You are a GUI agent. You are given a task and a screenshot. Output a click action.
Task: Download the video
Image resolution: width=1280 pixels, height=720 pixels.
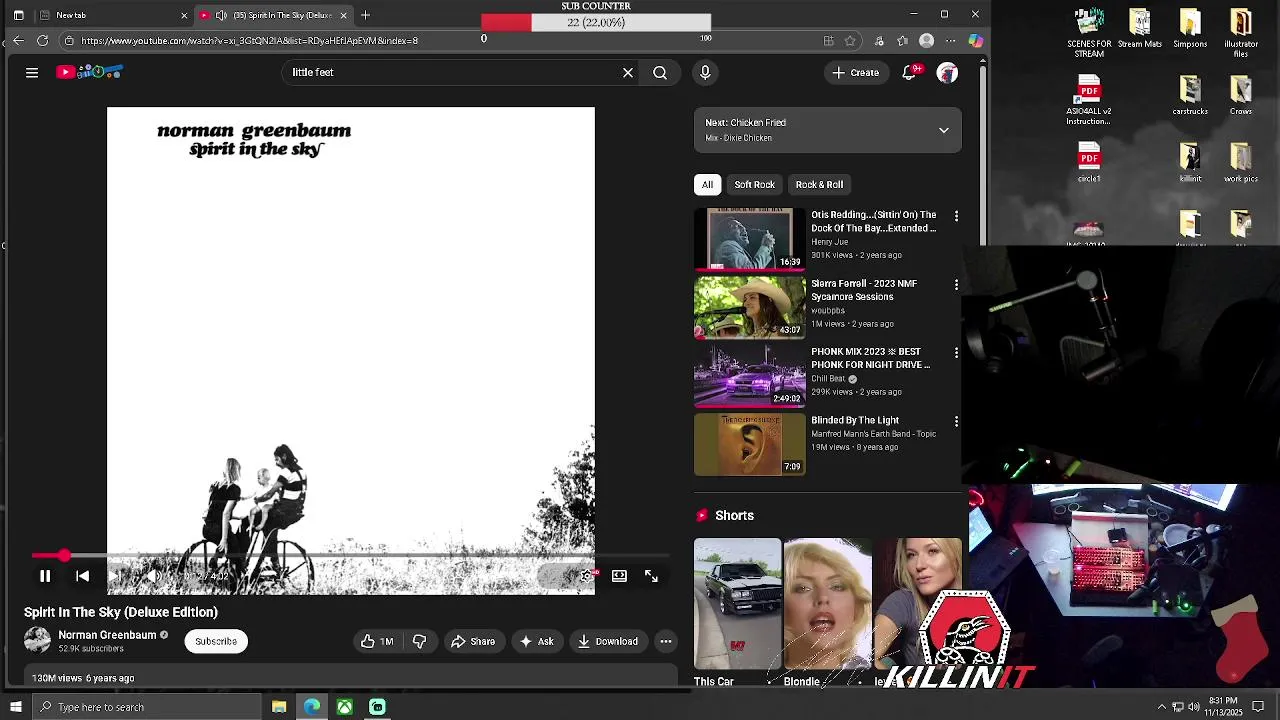pos(608,641)
